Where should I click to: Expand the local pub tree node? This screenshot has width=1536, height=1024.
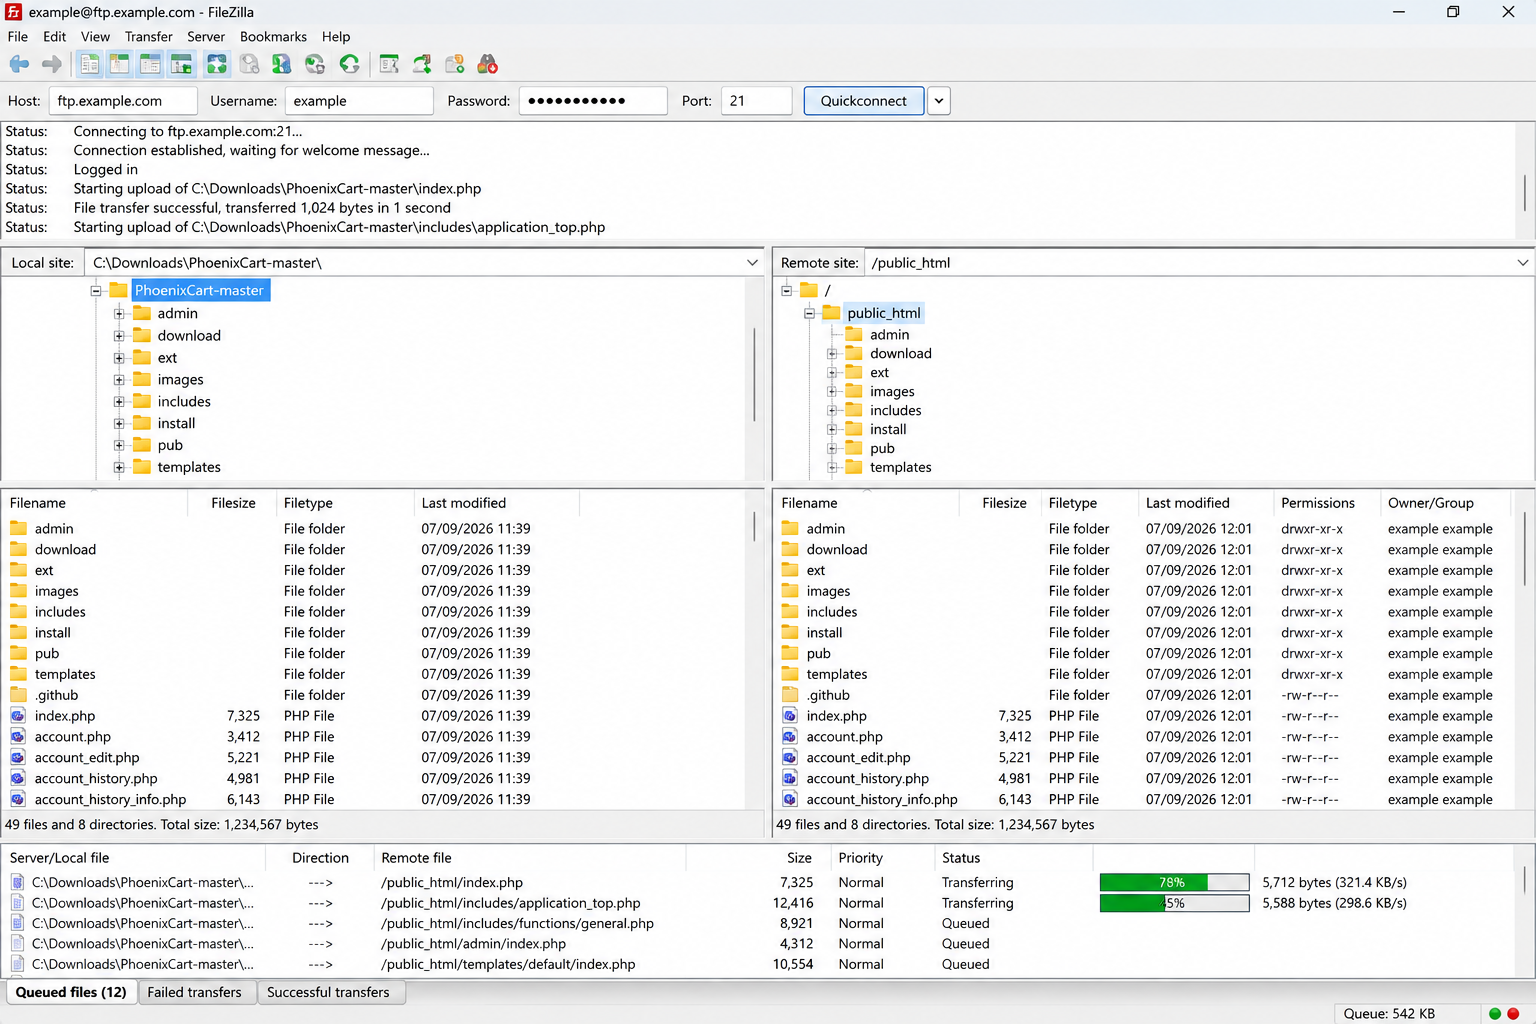(119, 446)
